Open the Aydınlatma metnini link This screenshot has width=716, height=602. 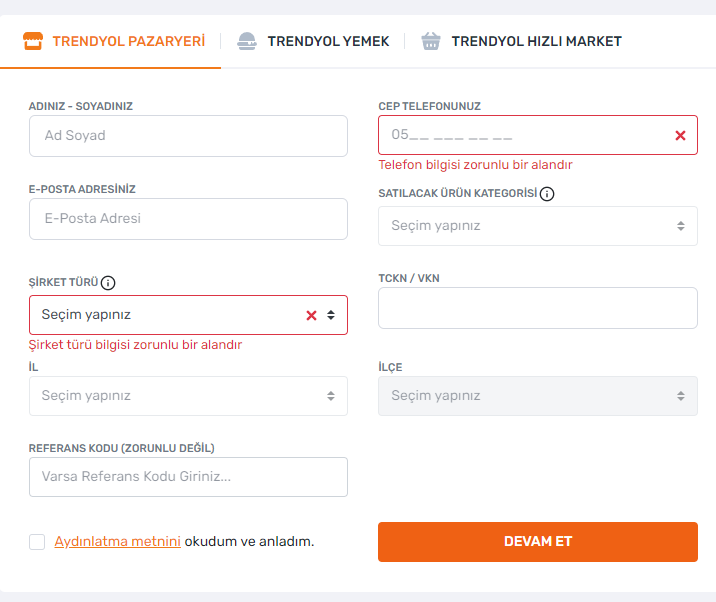tap(117, 542)
